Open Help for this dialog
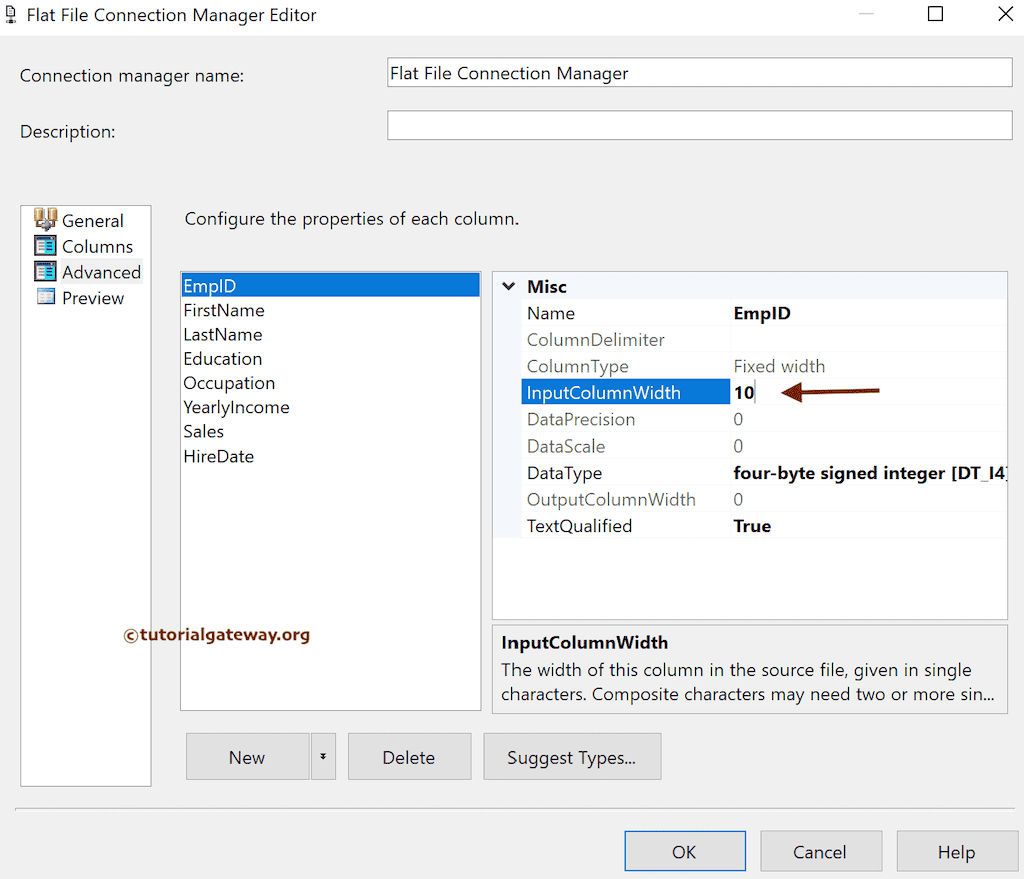The width and height of the screenshot is (1024, 879). 957,851
